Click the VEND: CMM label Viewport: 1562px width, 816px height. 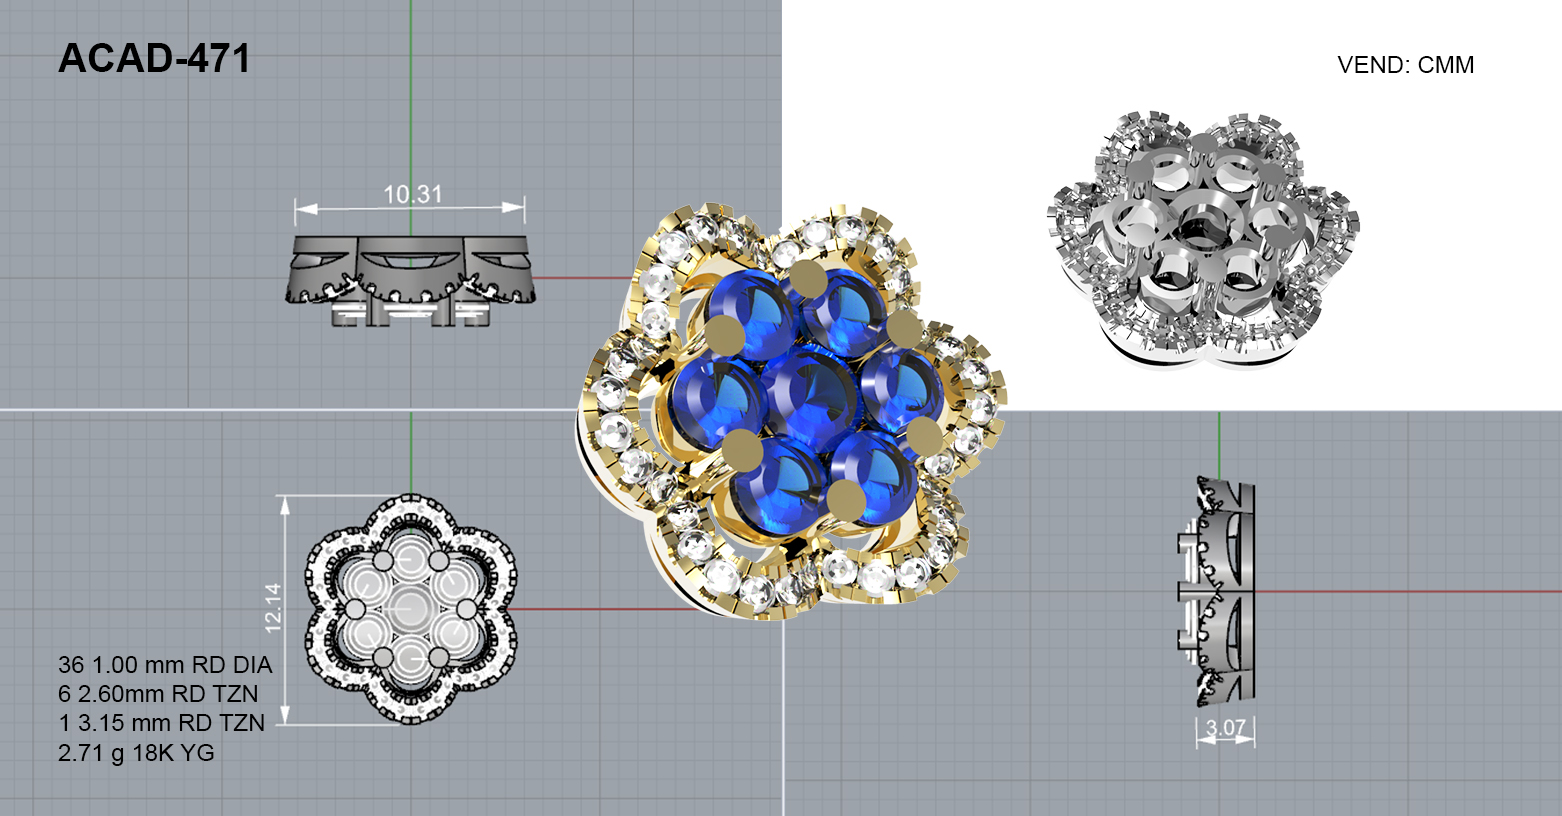1405,65
